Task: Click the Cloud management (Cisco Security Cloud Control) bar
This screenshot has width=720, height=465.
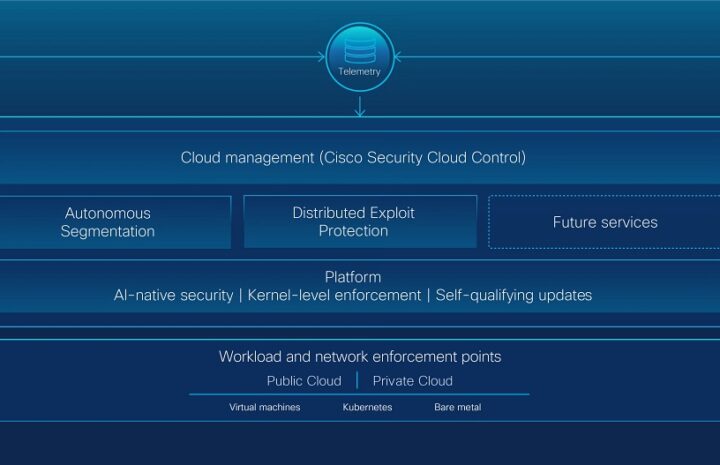Action: pyautogui.click(x=360, y=157)
